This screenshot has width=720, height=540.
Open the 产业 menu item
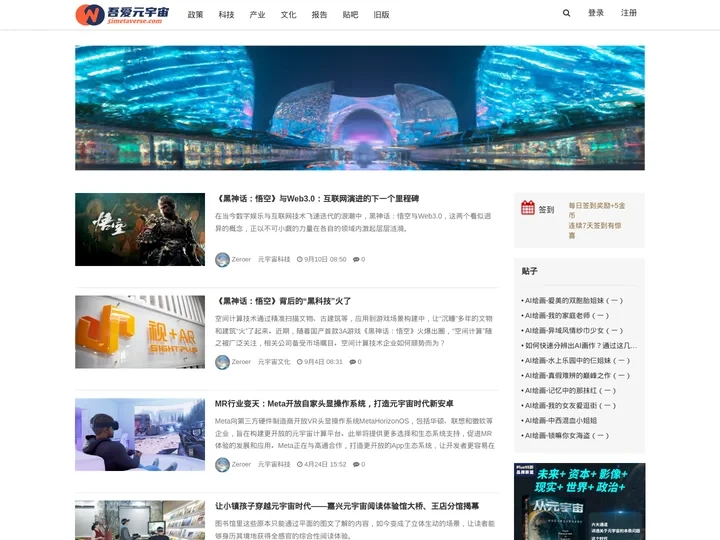pyautogui.click(x=257, y=15)
